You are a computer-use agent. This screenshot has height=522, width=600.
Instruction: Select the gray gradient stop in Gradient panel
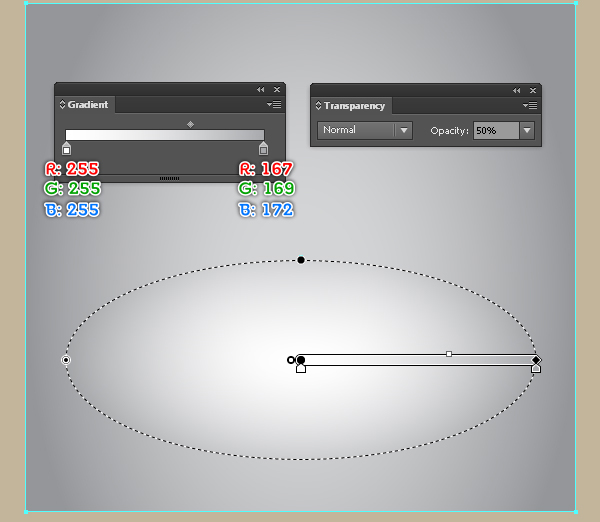tap(263, 148)
